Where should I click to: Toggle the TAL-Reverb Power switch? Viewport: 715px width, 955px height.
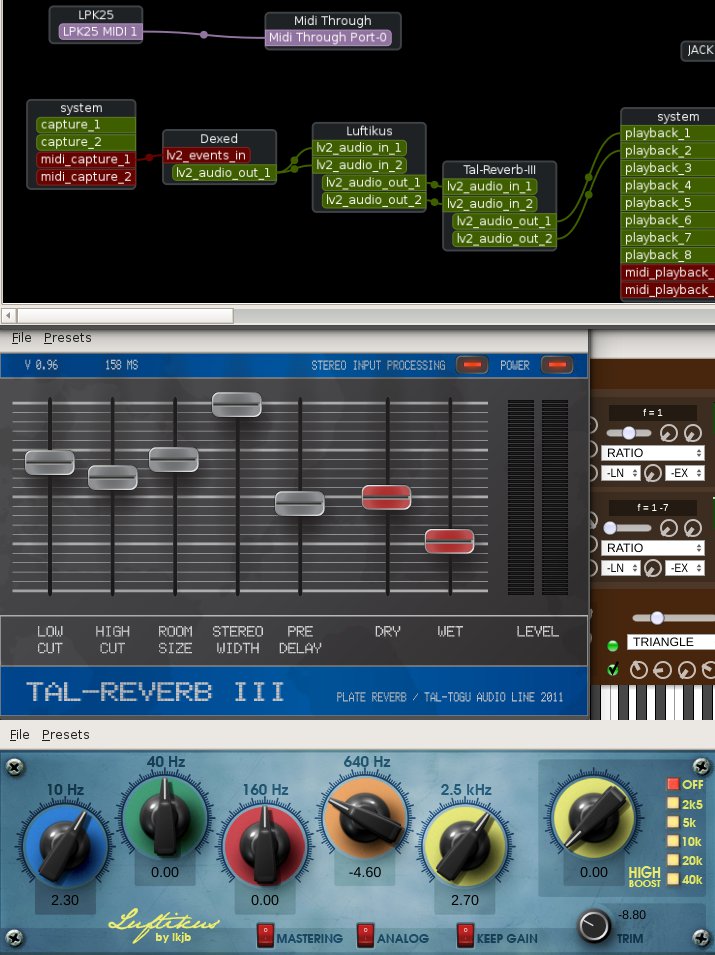click(x=556, y=366)
